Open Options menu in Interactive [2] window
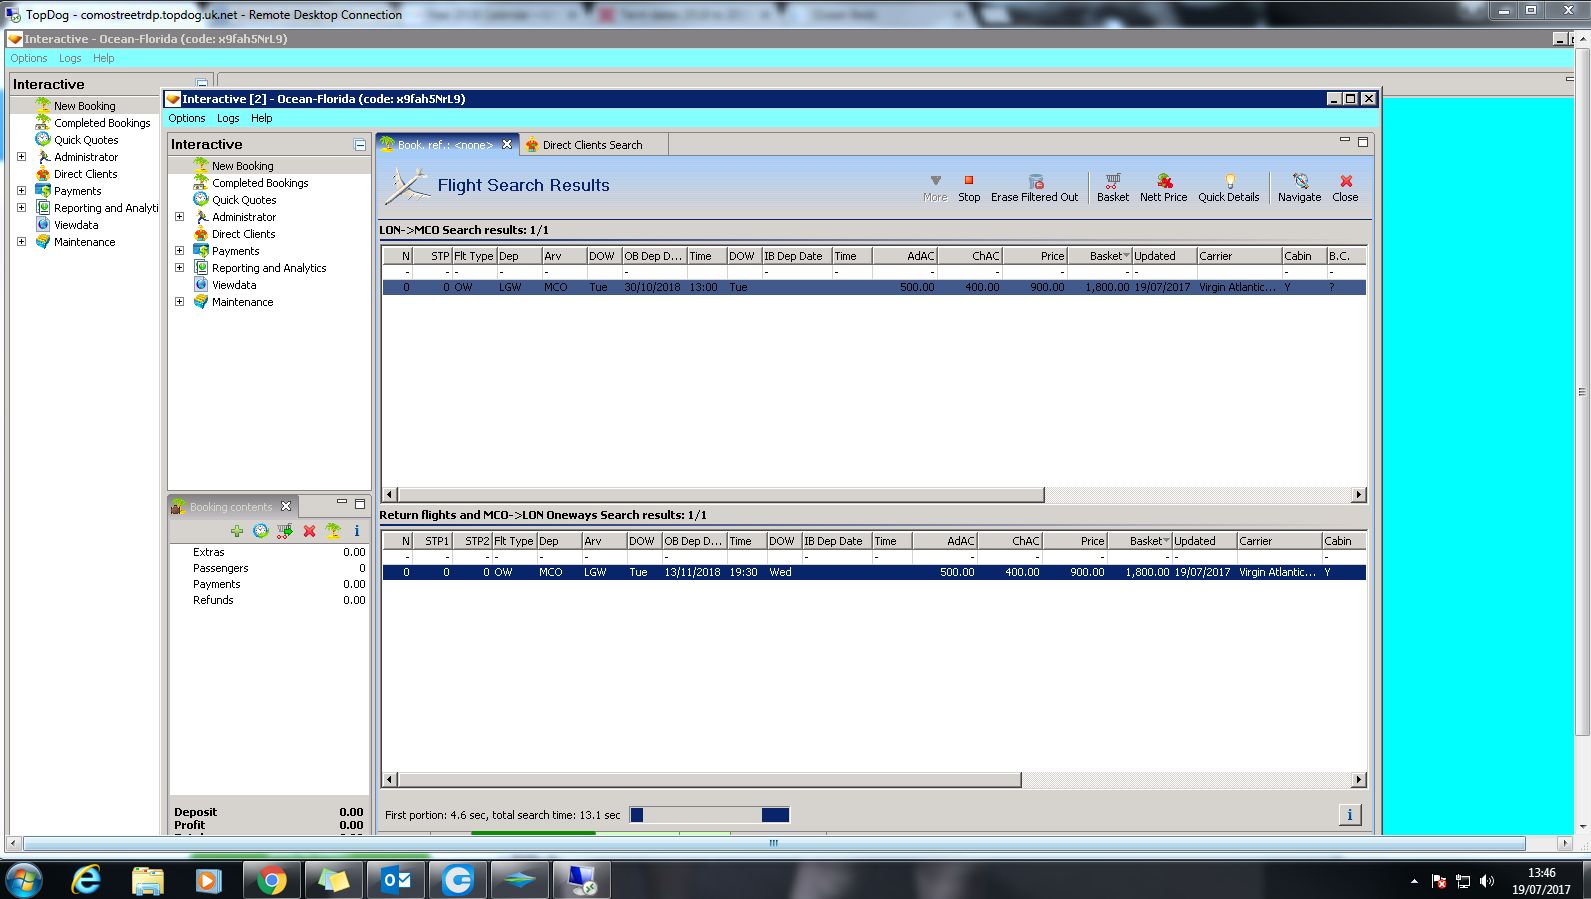The height and width of the screenshot is (899, 1591). click(x=187, y=118)
